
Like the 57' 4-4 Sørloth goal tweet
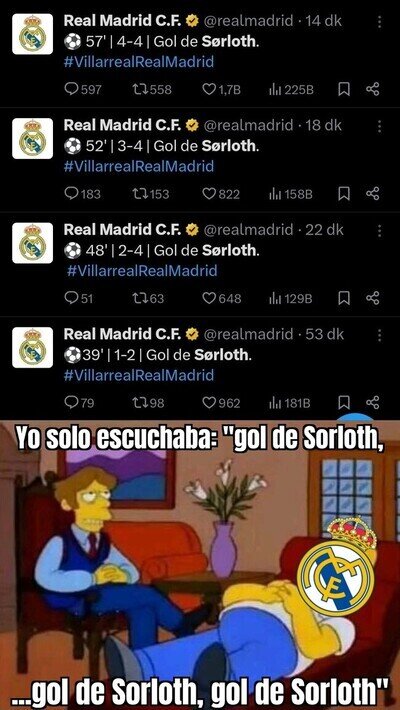point(221,90)
